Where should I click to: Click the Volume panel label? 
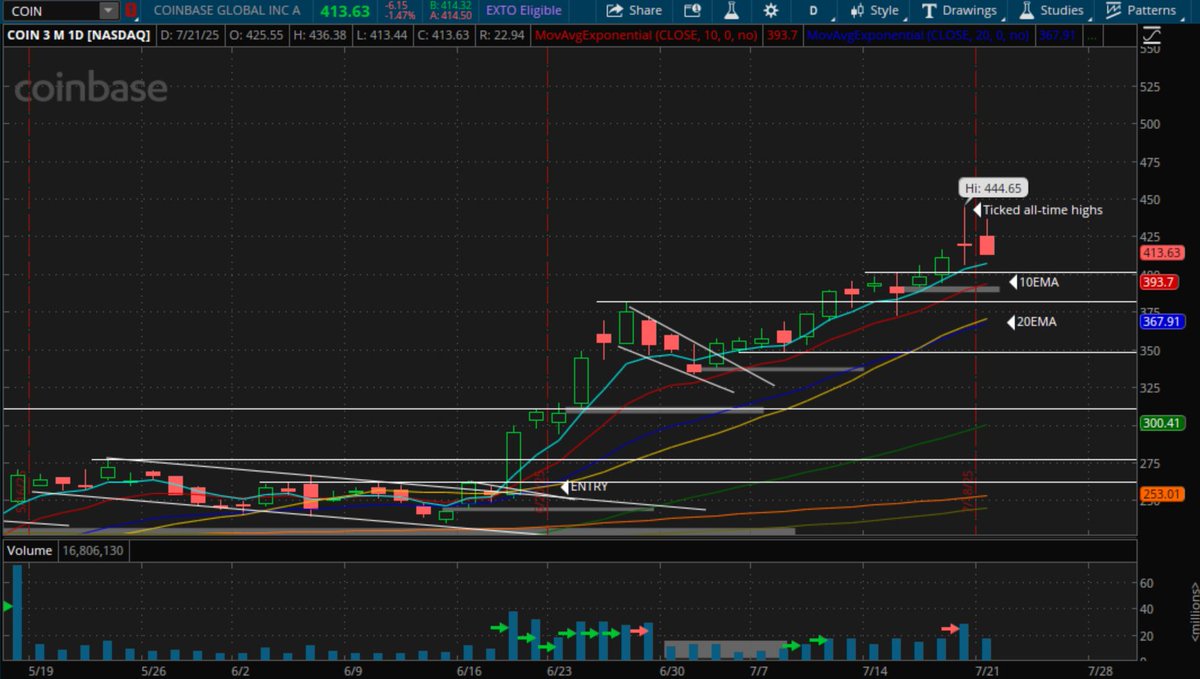coord(29,550)
